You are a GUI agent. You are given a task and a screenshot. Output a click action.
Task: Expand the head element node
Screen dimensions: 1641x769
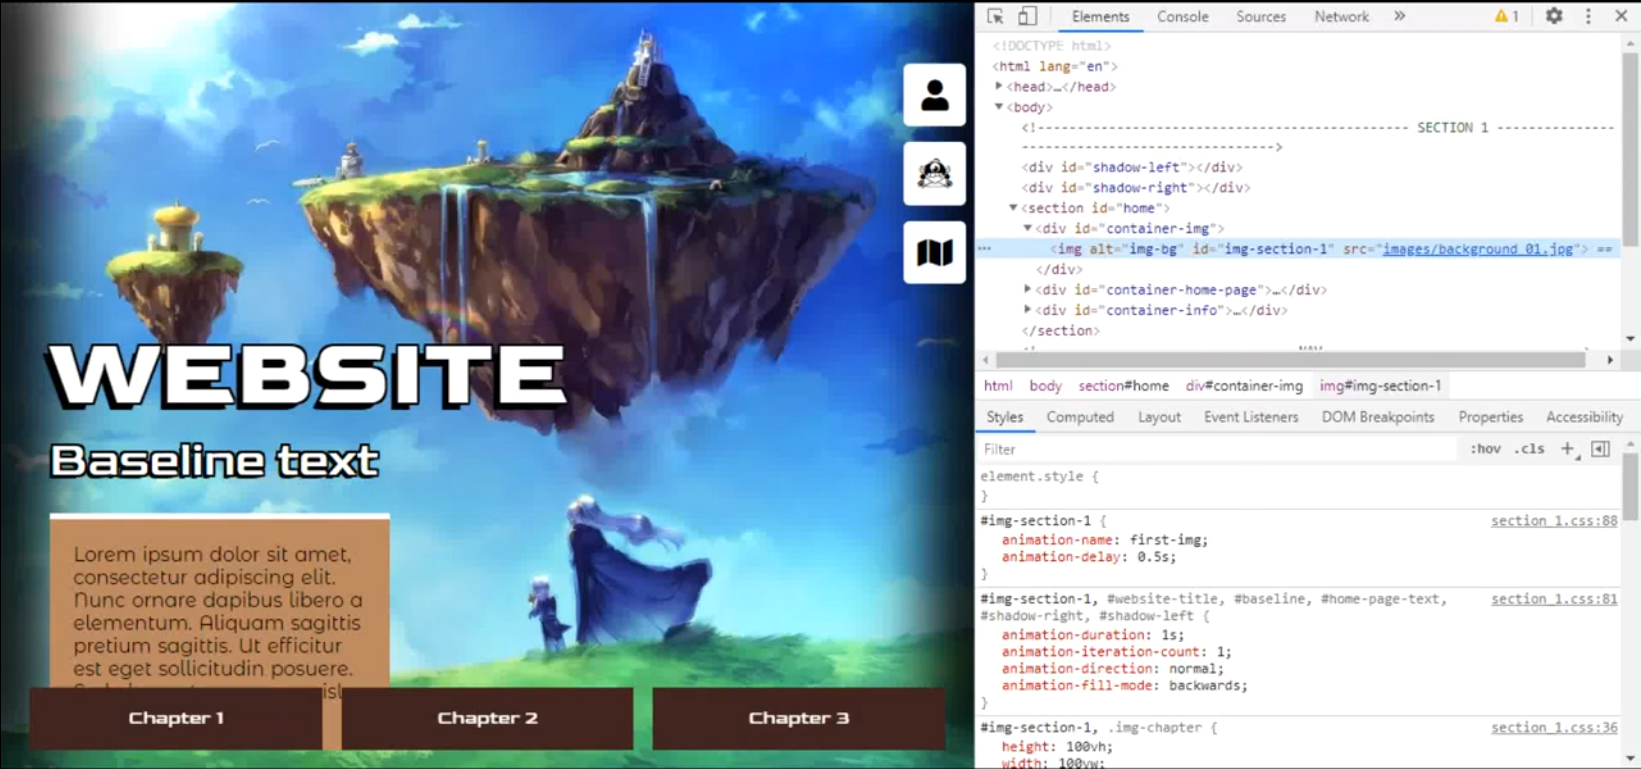pos(999,87)
